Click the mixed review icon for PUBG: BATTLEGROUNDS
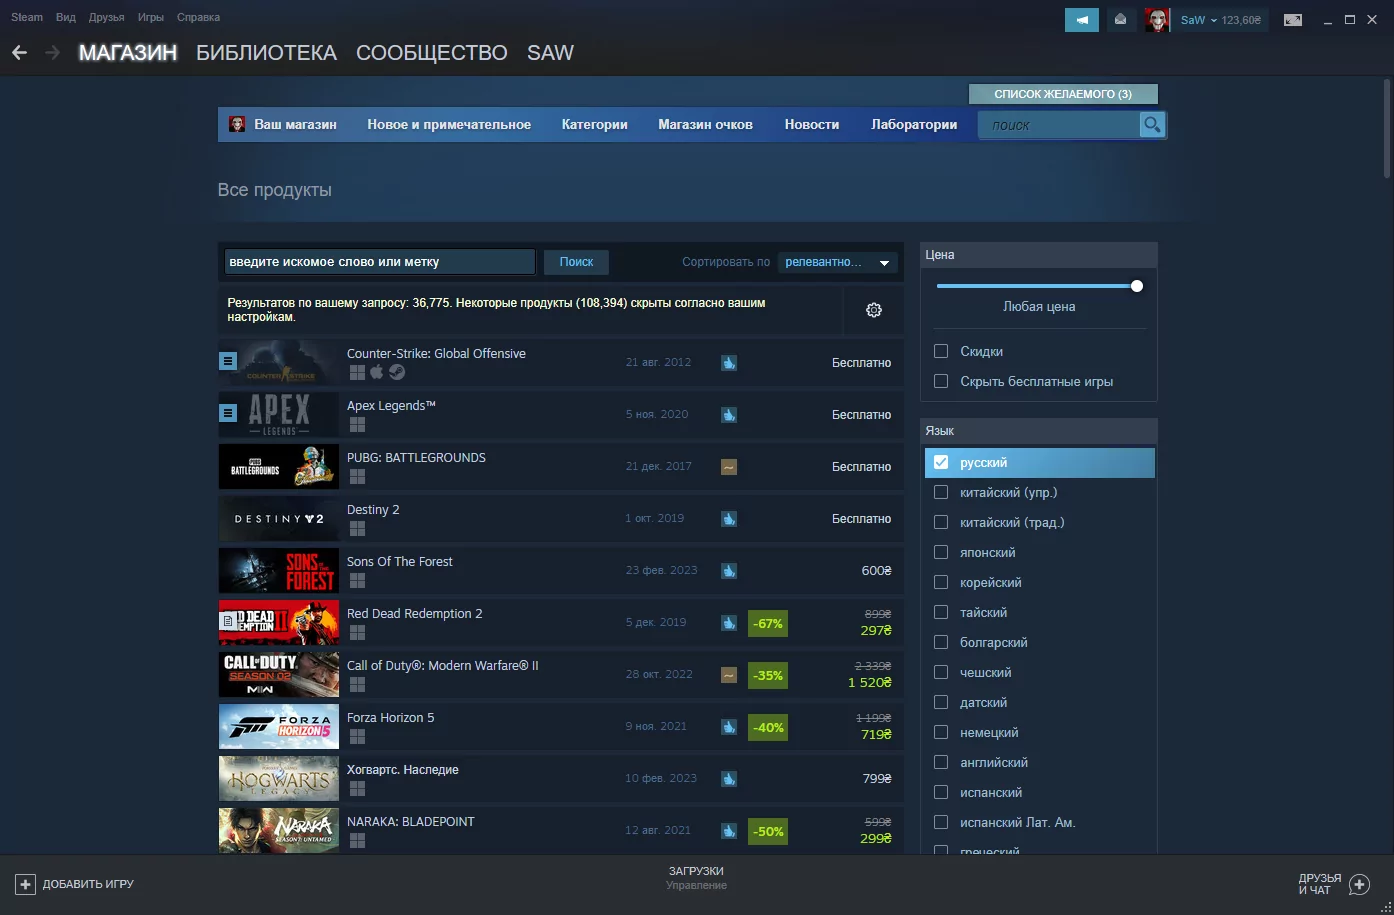The width and height of the screenshot is (1394, 915). [x=729, y=467]
